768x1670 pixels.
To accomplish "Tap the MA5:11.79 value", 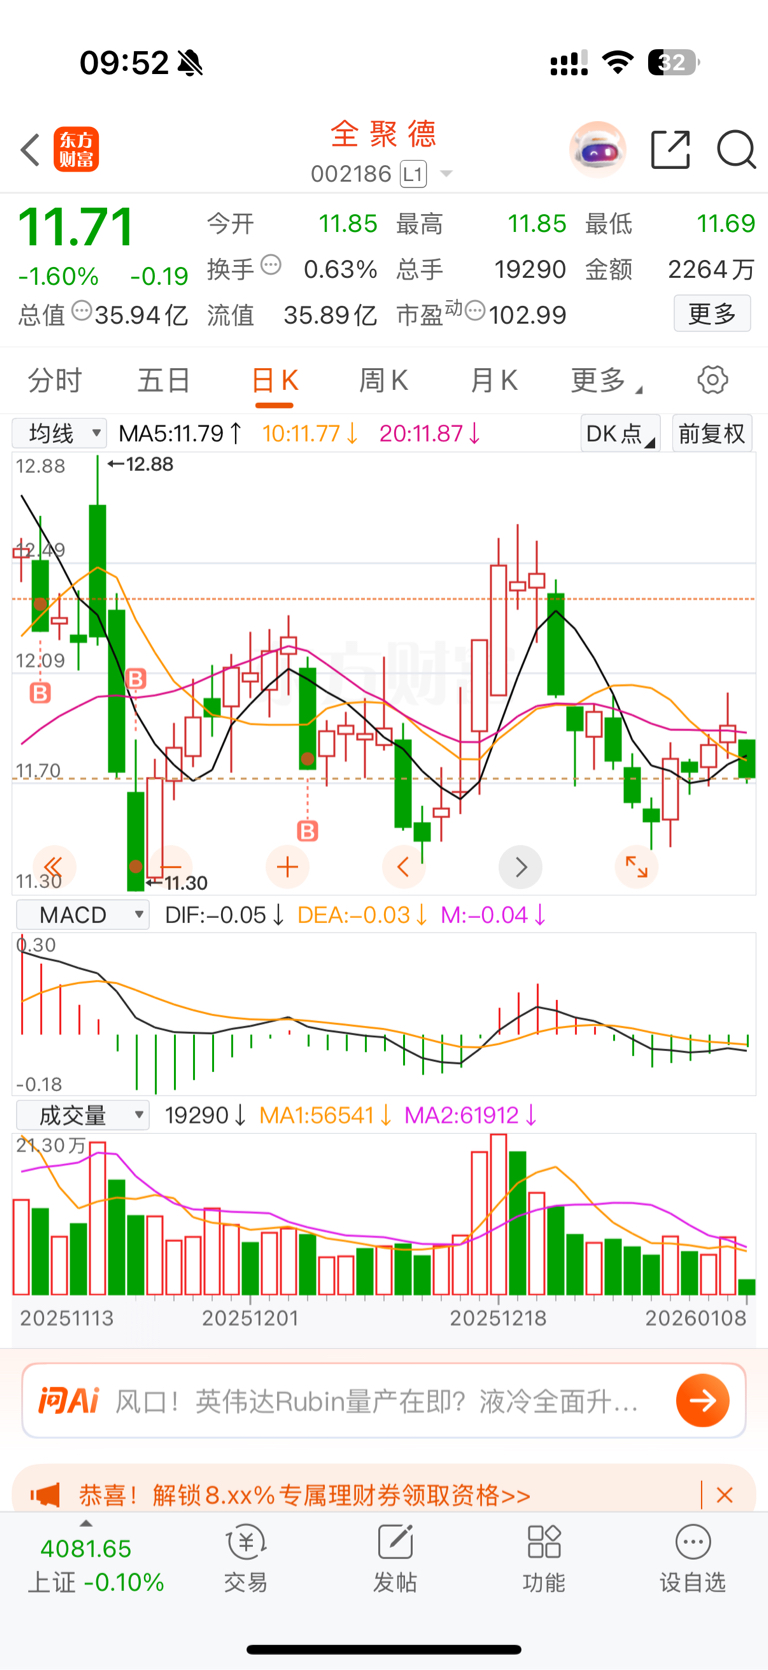I will pyautogui.click(x=180, y=433).
